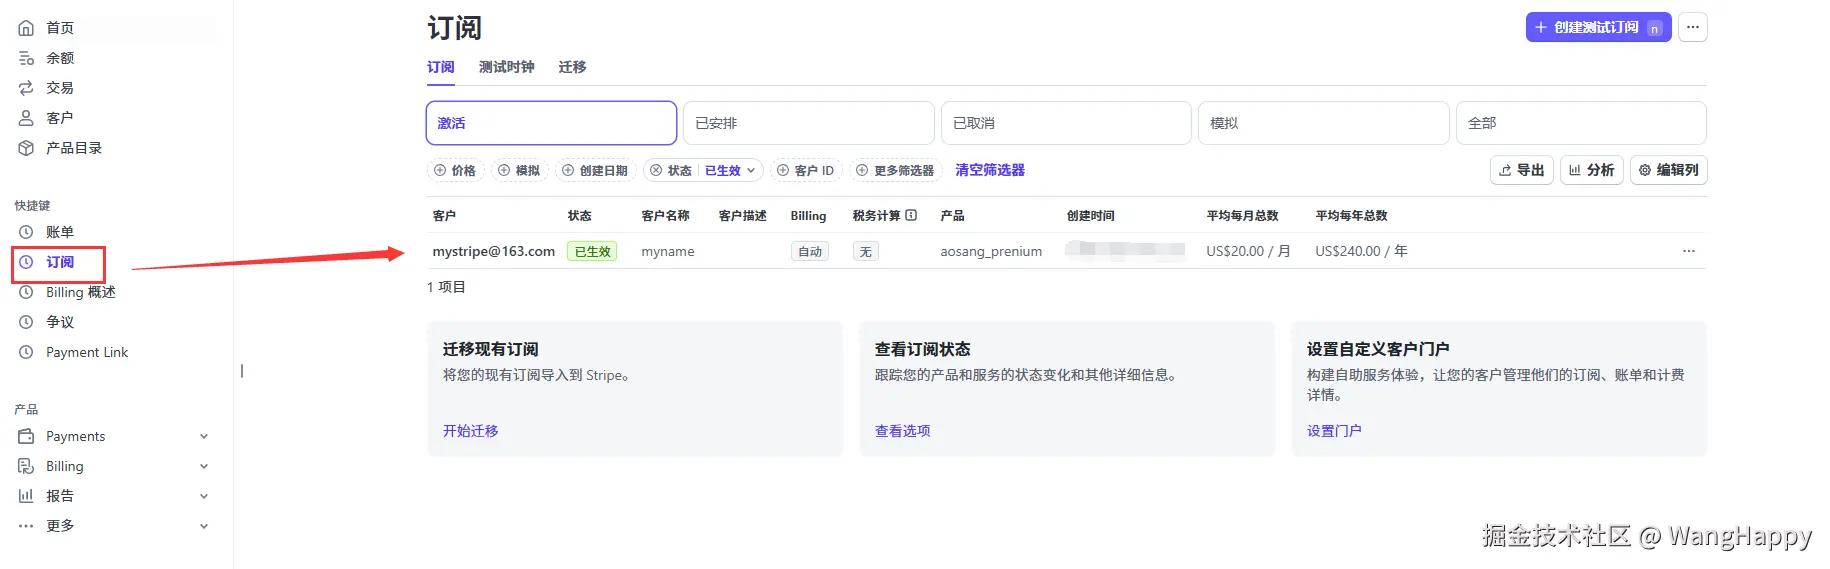The height and width of the screenshot is (569, 1830).
Task: Select 全部 status filter card
Action: [1581, 123]
